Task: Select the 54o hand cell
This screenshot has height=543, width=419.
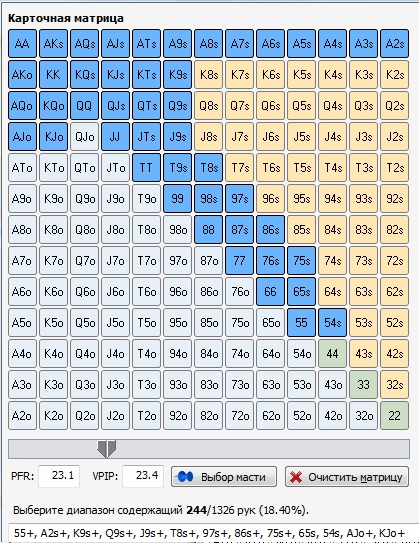Action: pyautogui.click(x=301, y=354)
